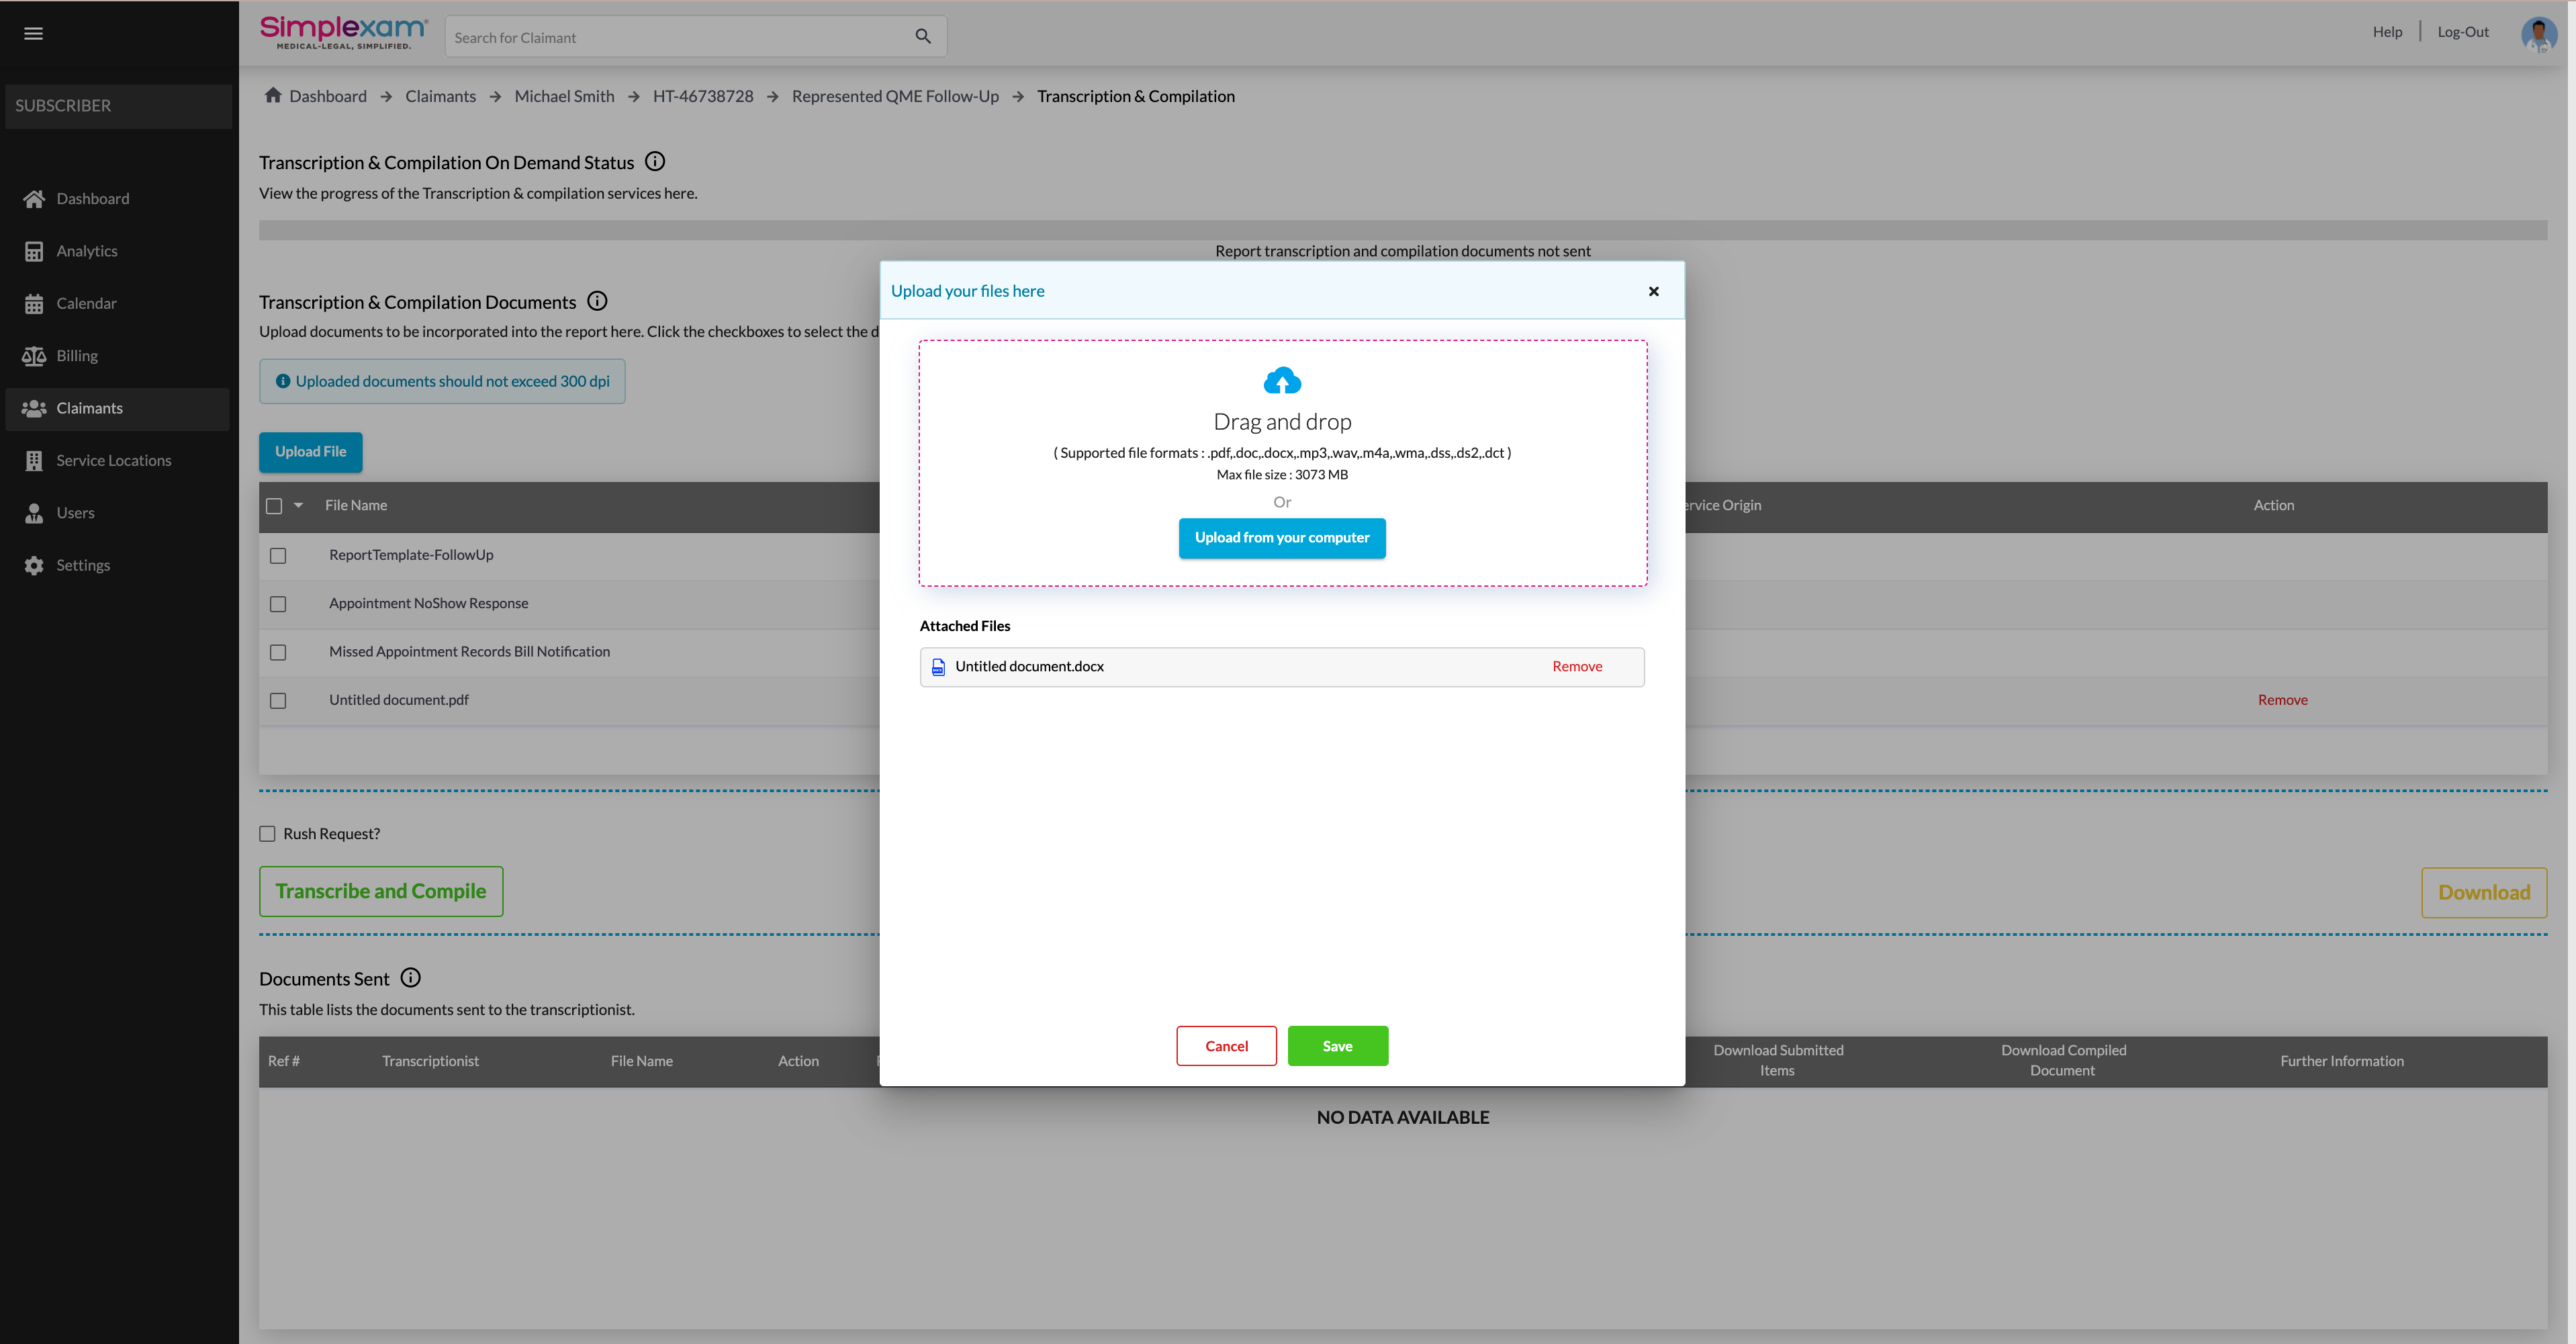
Task: Open Analytics in the sidebar
Action: (87, 251)
